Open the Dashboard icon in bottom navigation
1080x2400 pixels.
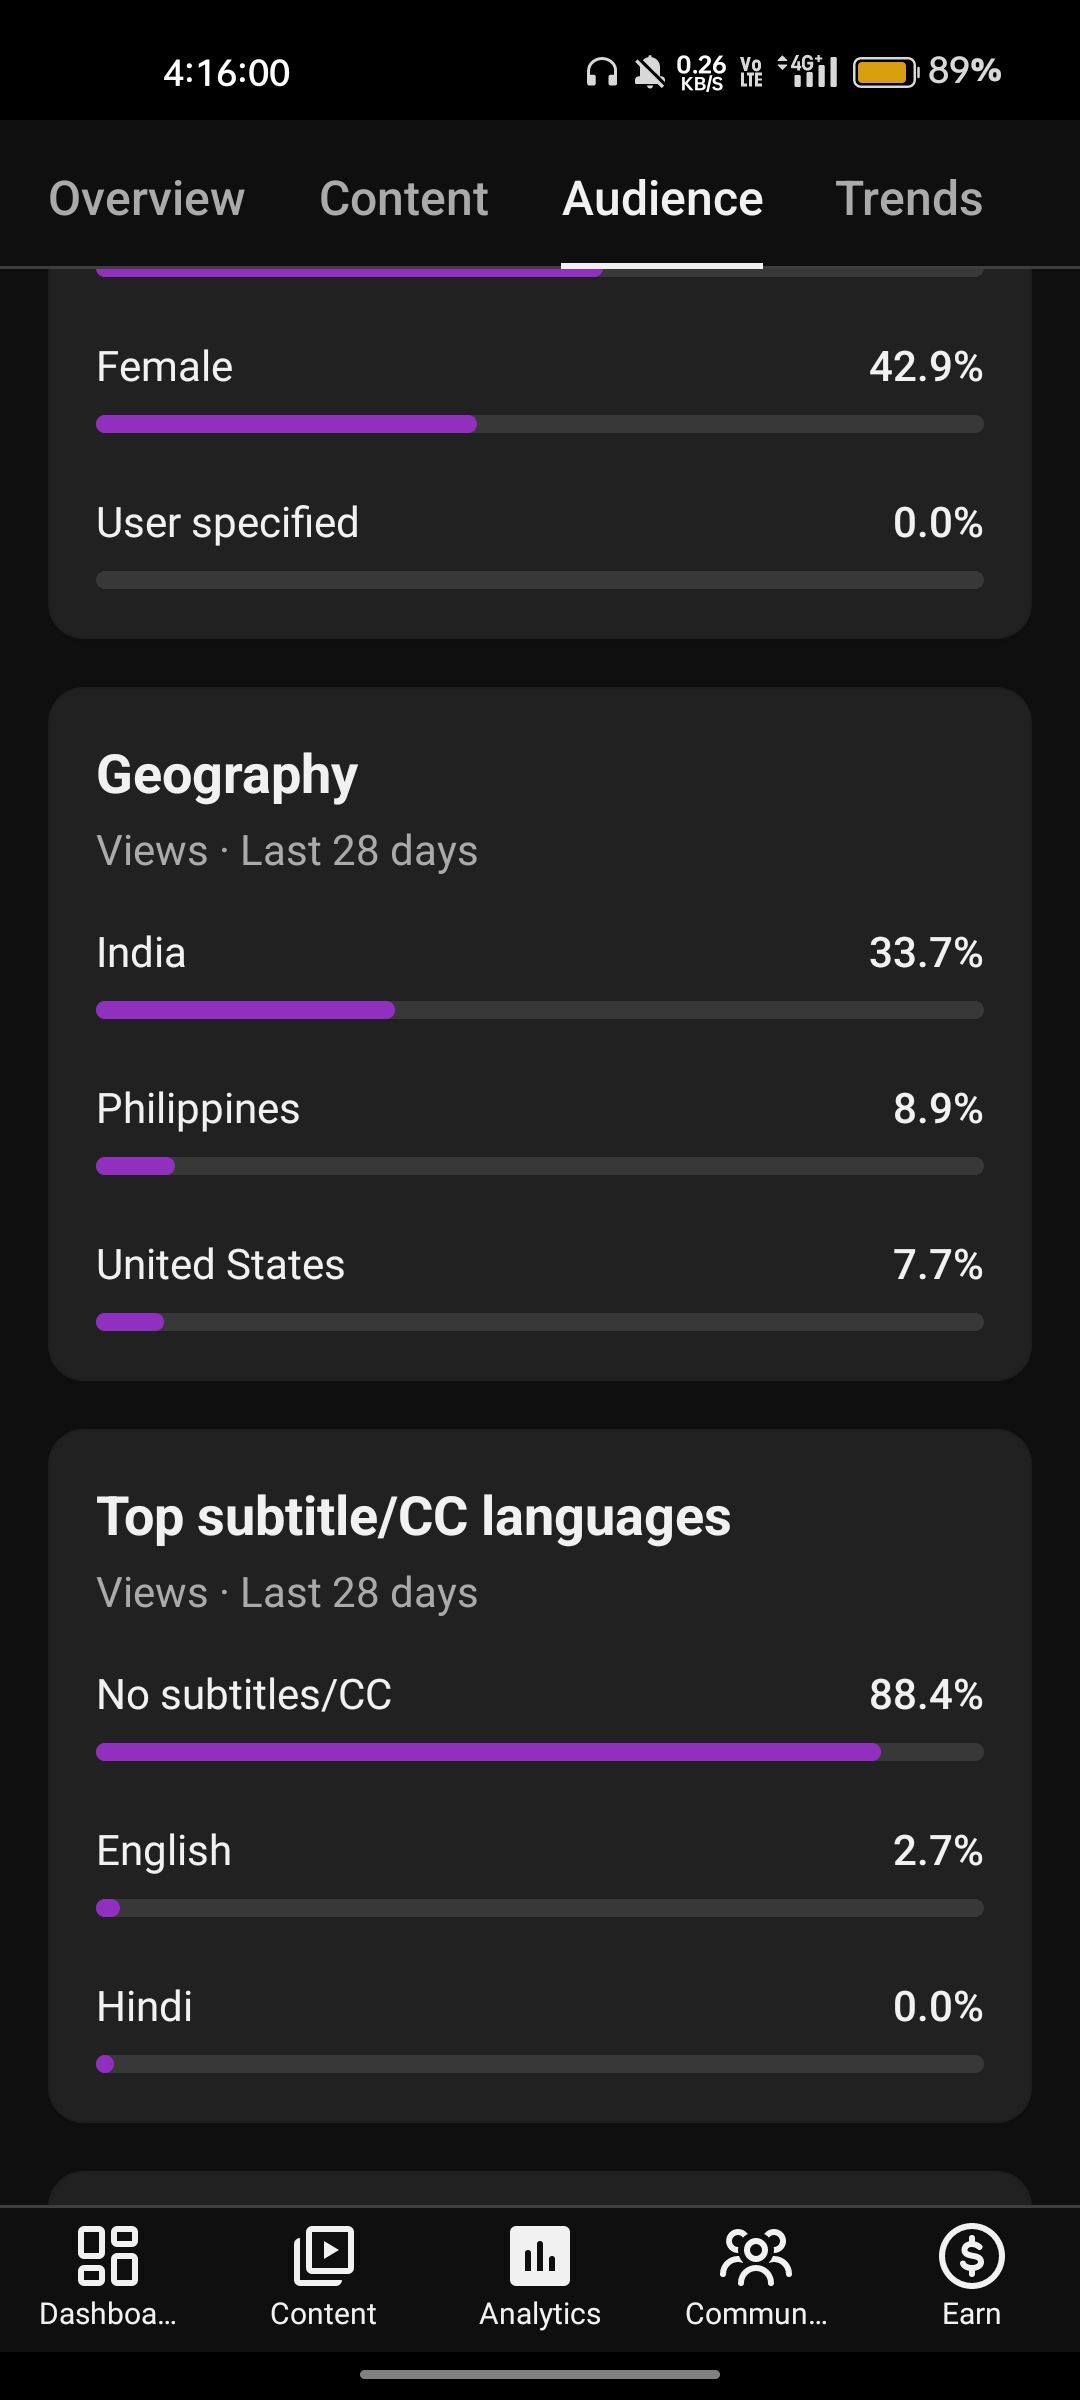pyautogui.click(x=108, y=2256)
